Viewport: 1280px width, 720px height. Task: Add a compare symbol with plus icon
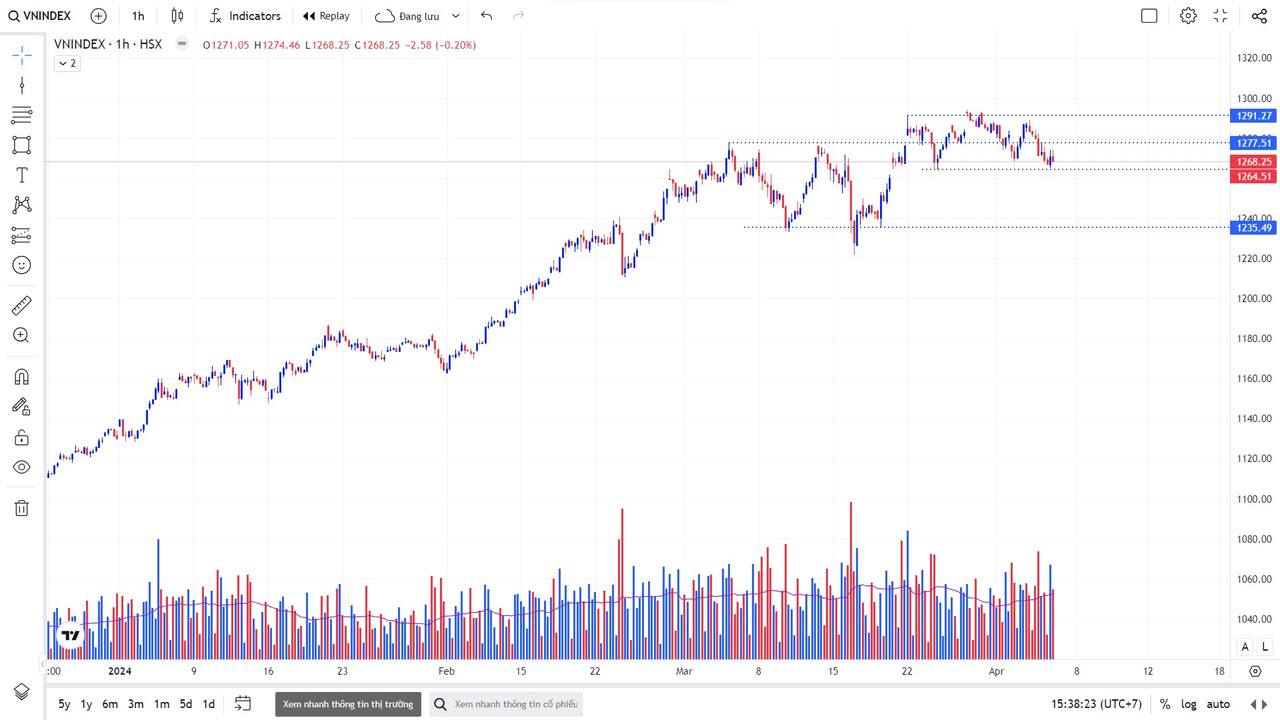[x=98, y=16]
